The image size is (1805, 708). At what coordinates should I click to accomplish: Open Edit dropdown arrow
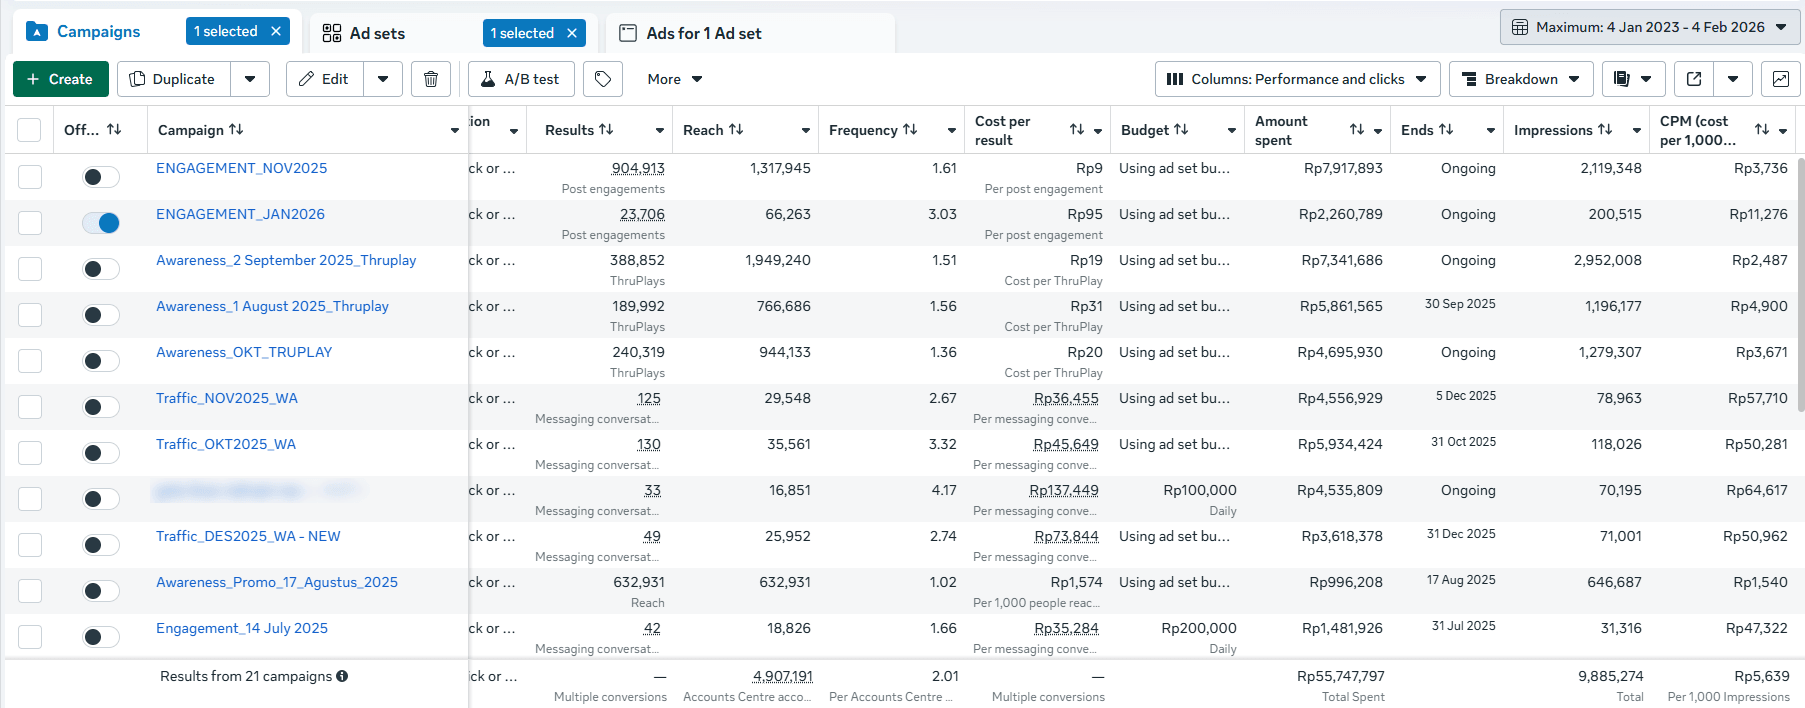[x=383, y=79]
